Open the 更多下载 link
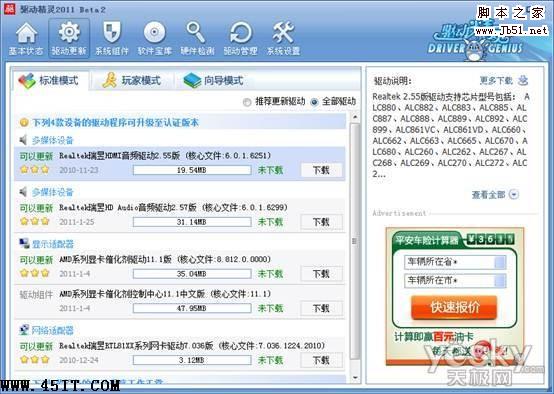Image resolution: width=554 pixels, height=394 pixels. (x=496, y=81)
